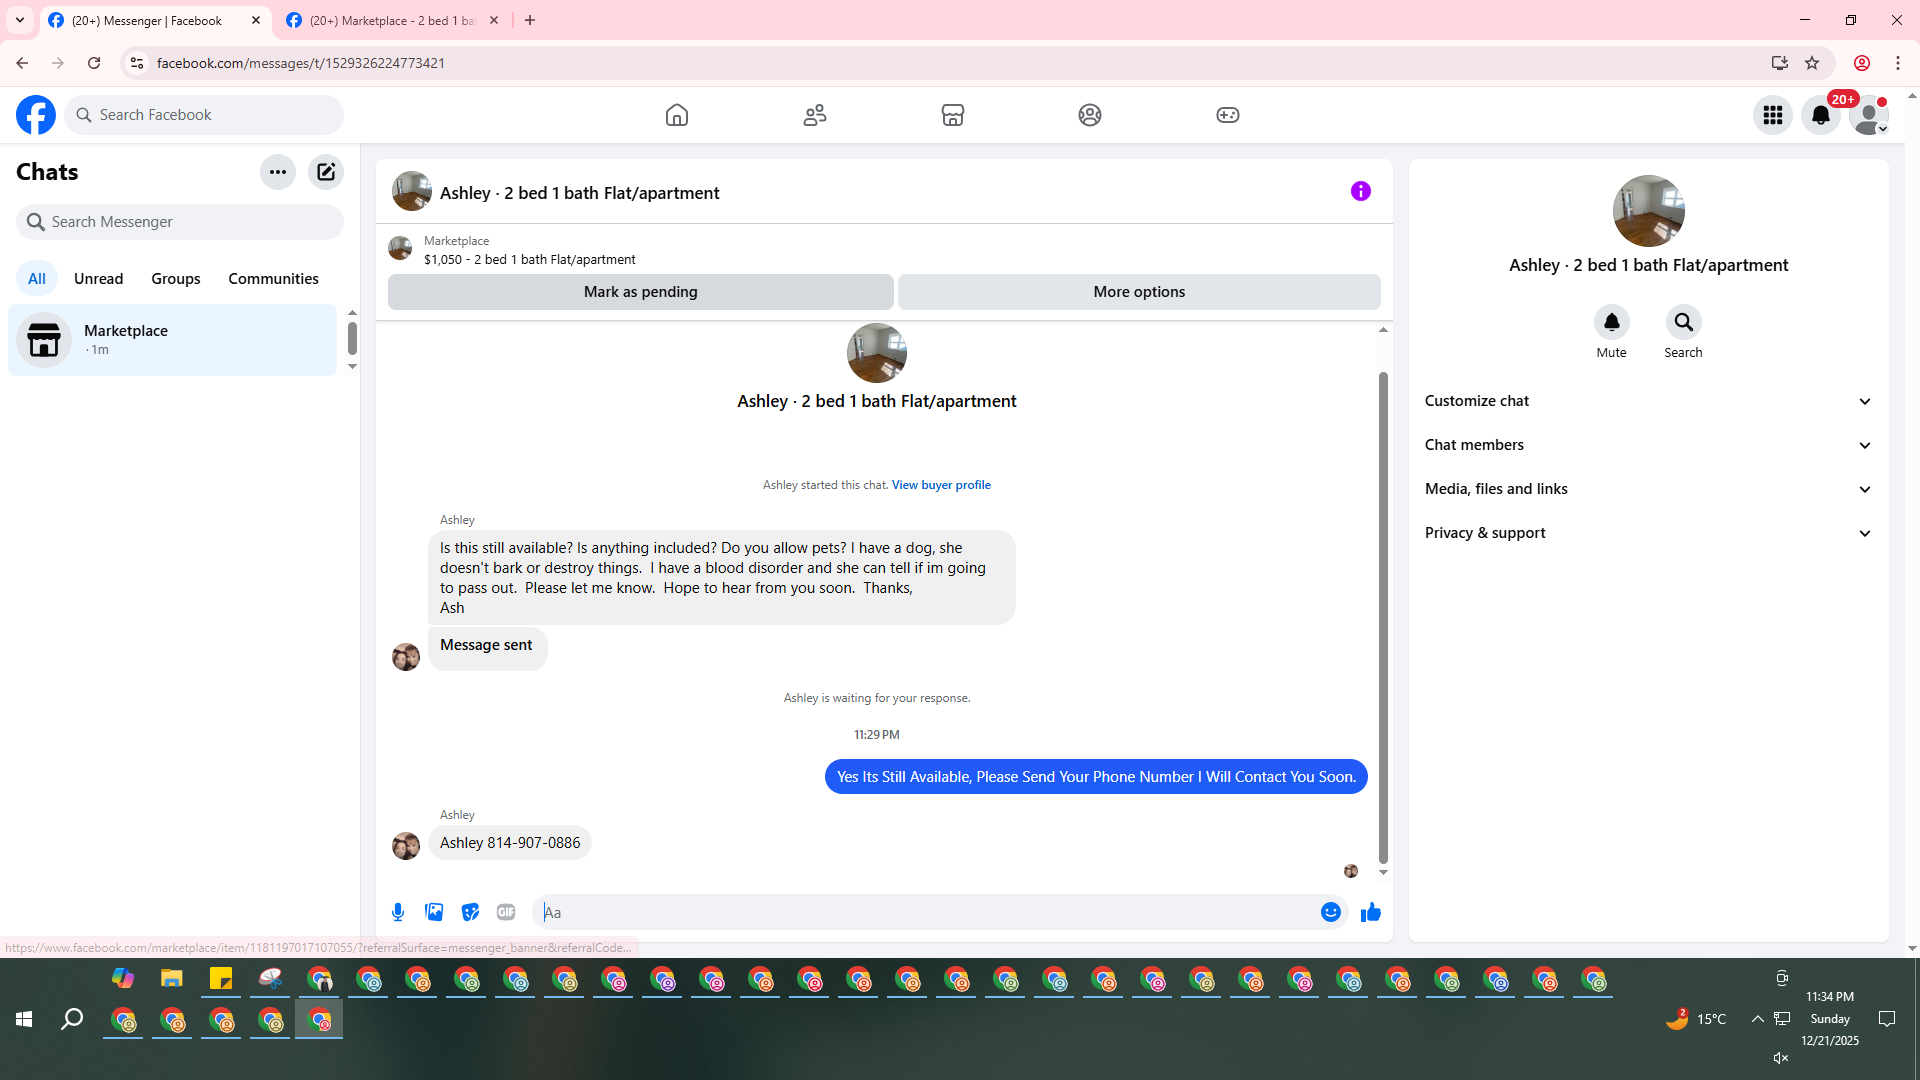Send a voice clip
Screen dimensions: 1920x1080
tap(398, 912)
